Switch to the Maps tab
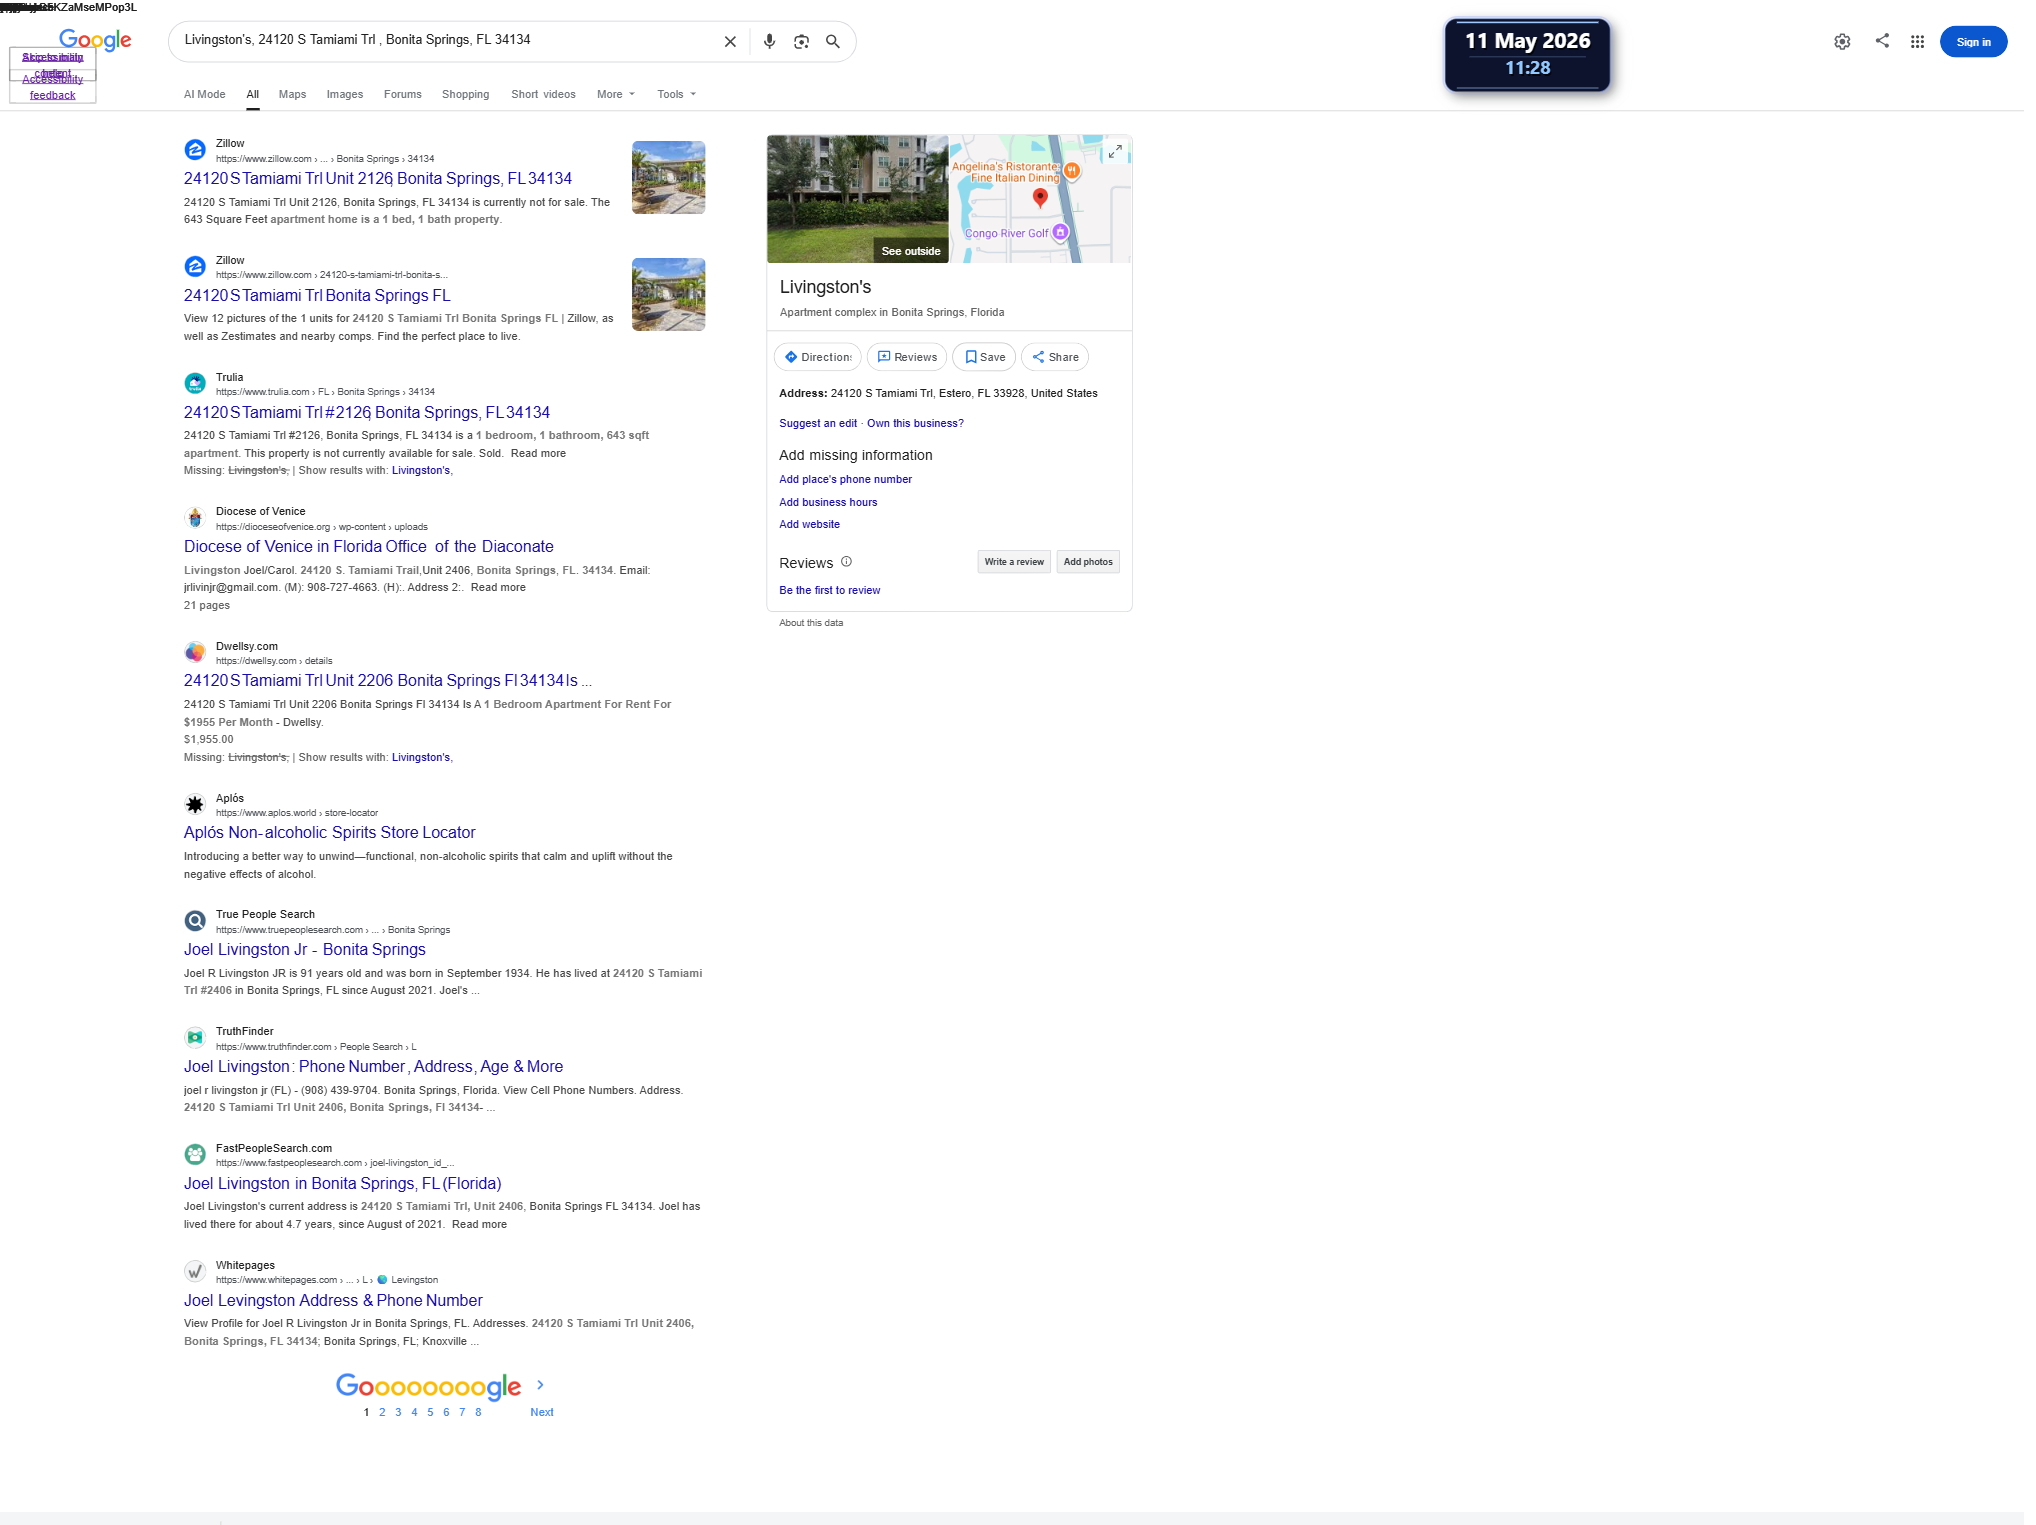Viewport: 2036px width, 1525px height. (x=293, y=95)
